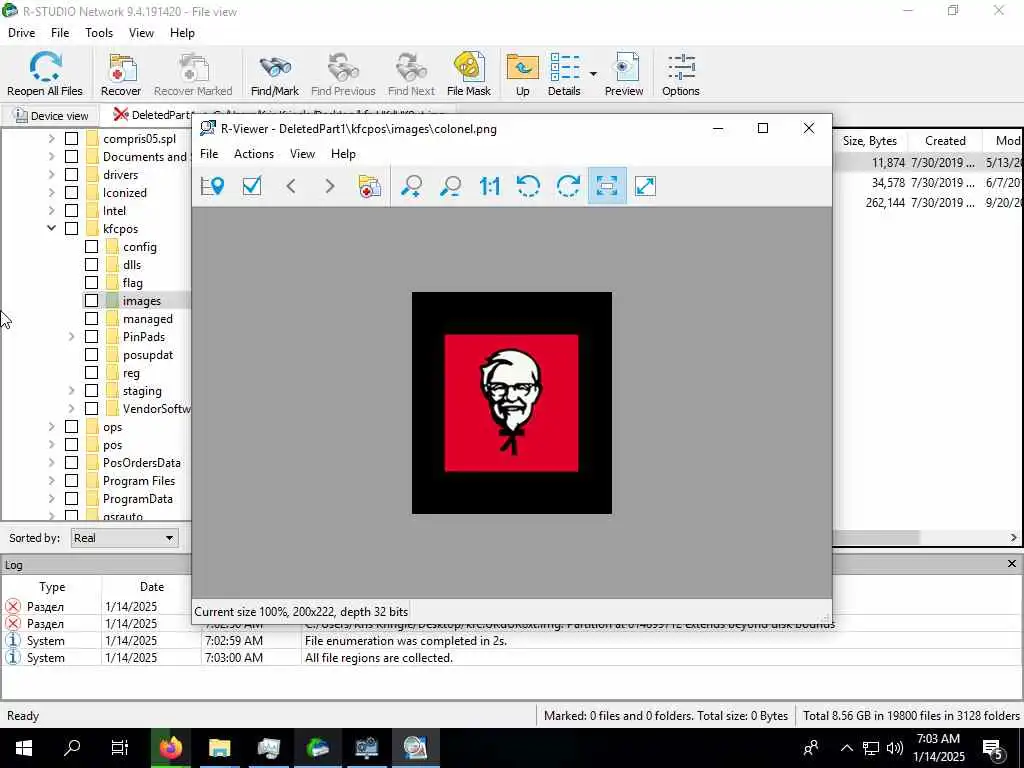Select the managed folder in tree

click(x=148, y=319)
